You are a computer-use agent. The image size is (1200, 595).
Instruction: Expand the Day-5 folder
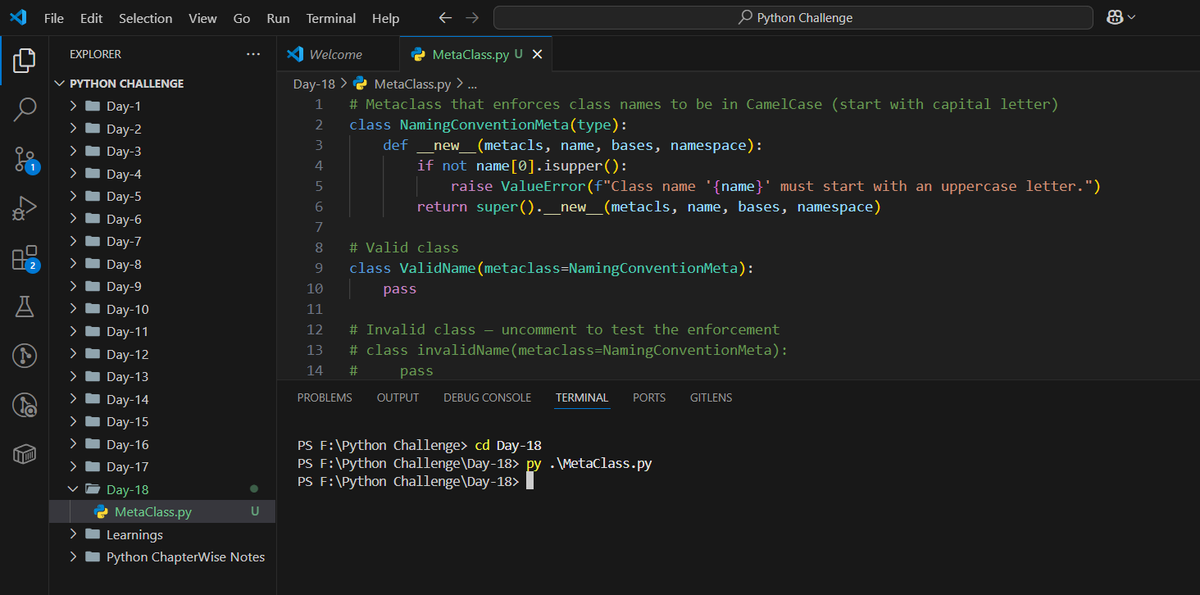coord(73,196)
